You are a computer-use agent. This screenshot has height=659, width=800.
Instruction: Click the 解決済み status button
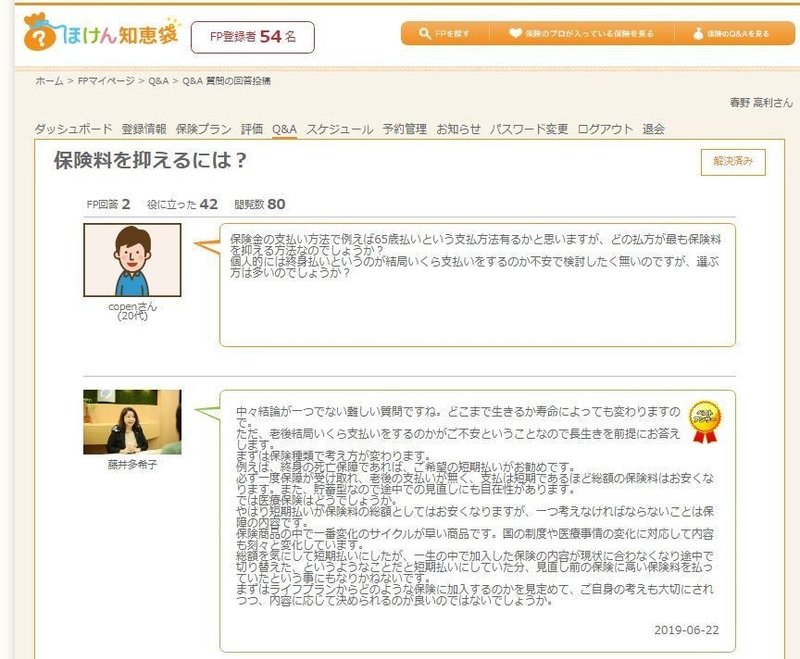click(733, 162)
